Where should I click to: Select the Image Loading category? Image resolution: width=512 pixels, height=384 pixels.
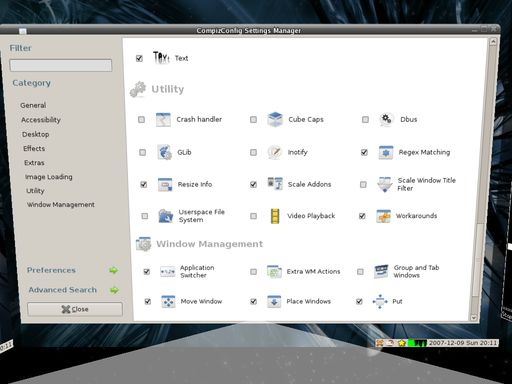[x=49, y=177]
